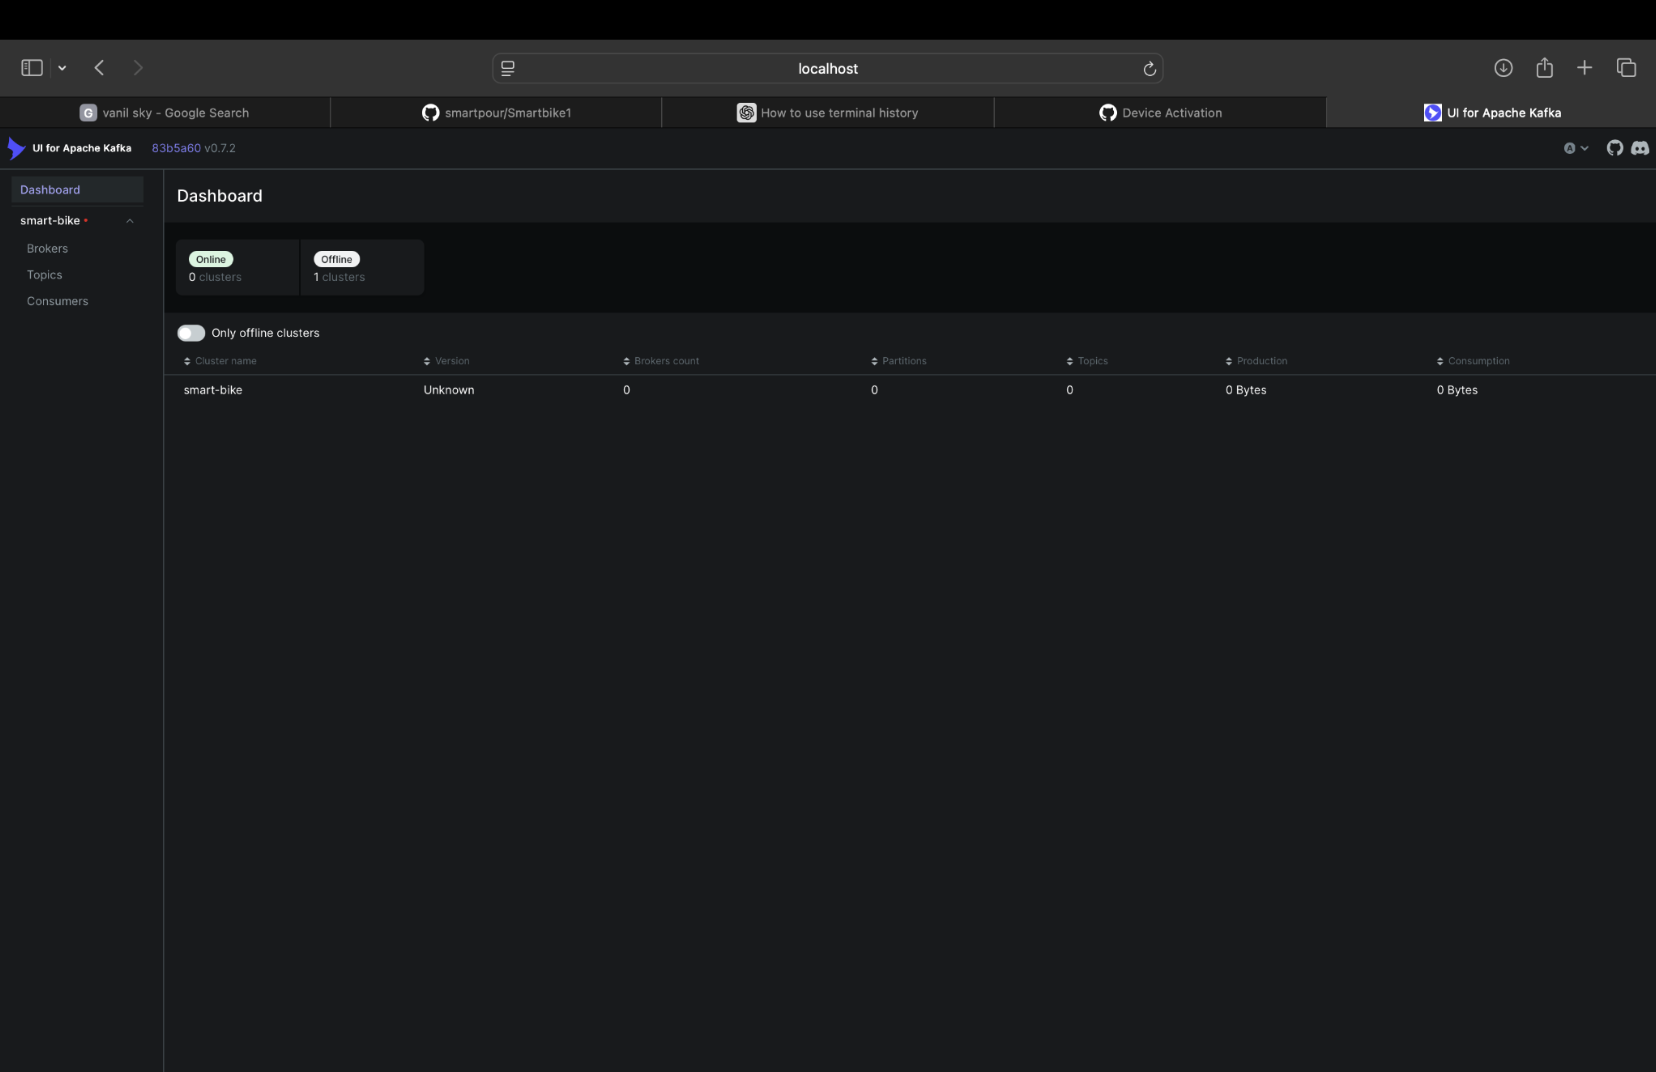This screenshot has width=1656, height=1072.
Task: Toggle the Safari sidebar icon
Action: 31,67
